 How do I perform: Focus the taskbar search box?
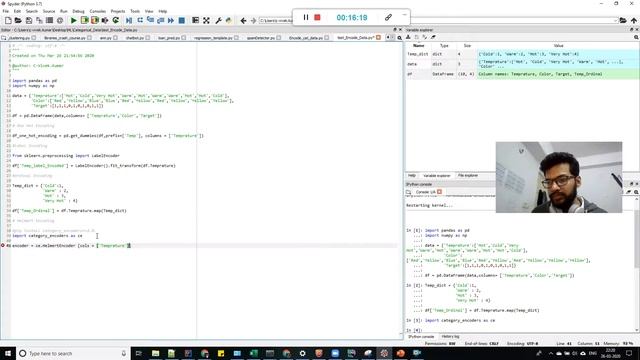click(73, 353)
